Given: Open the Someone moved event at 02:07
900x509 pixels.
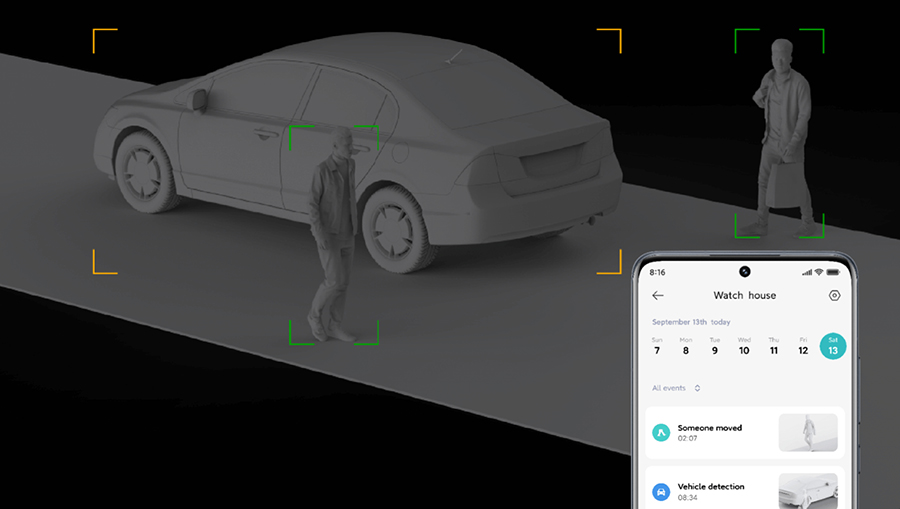Looking at the screenshot, I should tap(710, 432).
